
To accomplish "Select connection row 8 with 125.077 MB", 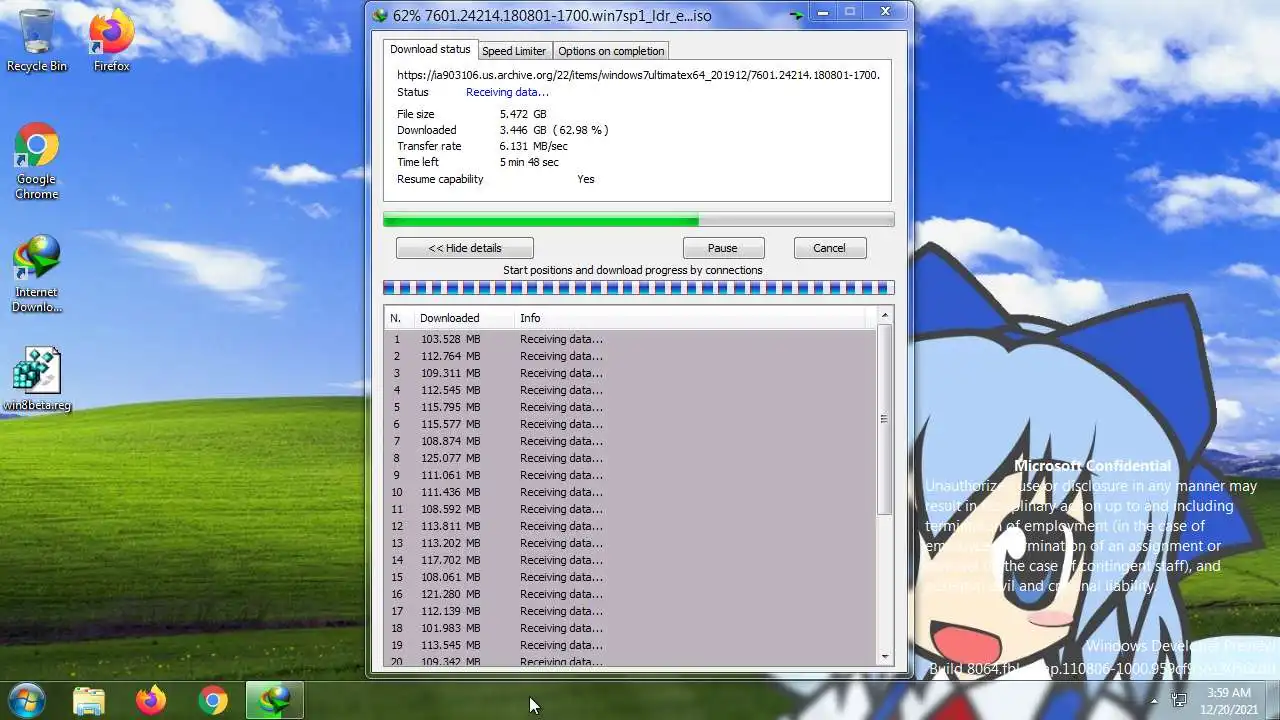I will pyautogui.click(x=630, y=458).
